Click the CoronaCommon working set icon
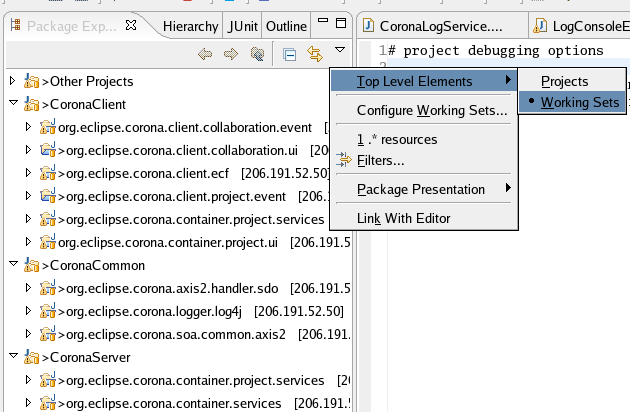Viewport: 630px width, 412px height. (31, 264)
